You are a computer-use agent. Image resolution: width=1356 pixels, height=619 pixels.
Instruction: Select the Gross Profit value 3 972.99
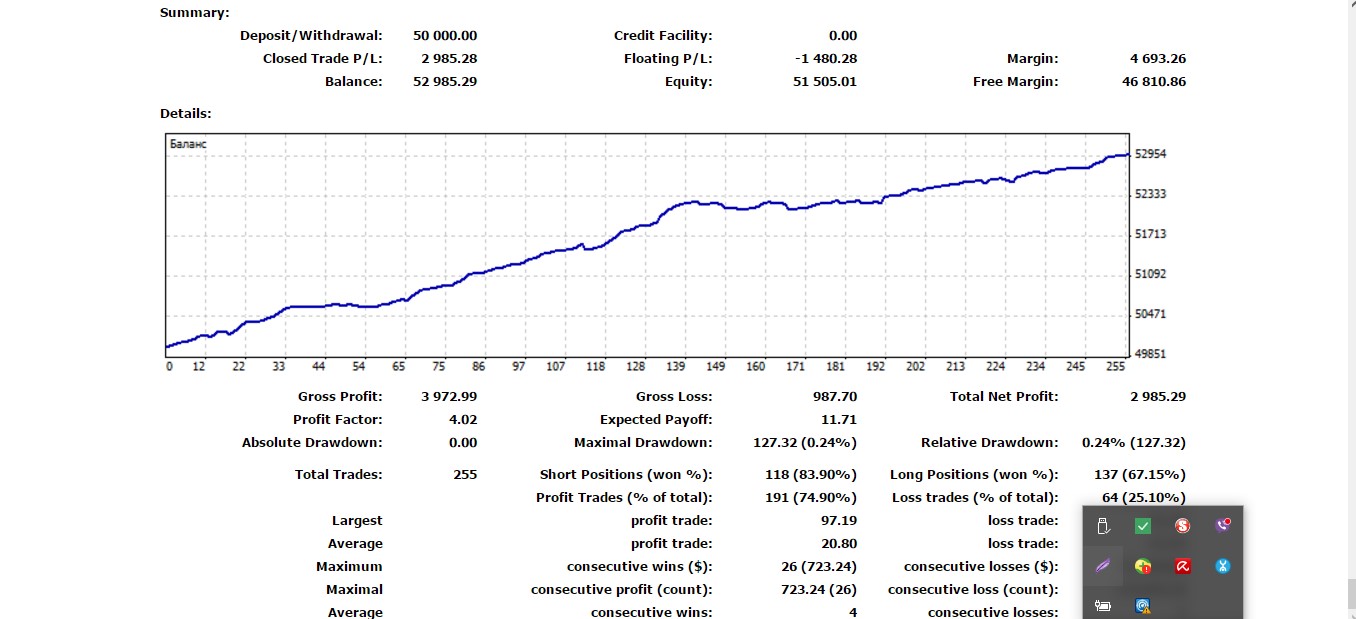pos(449,397)
